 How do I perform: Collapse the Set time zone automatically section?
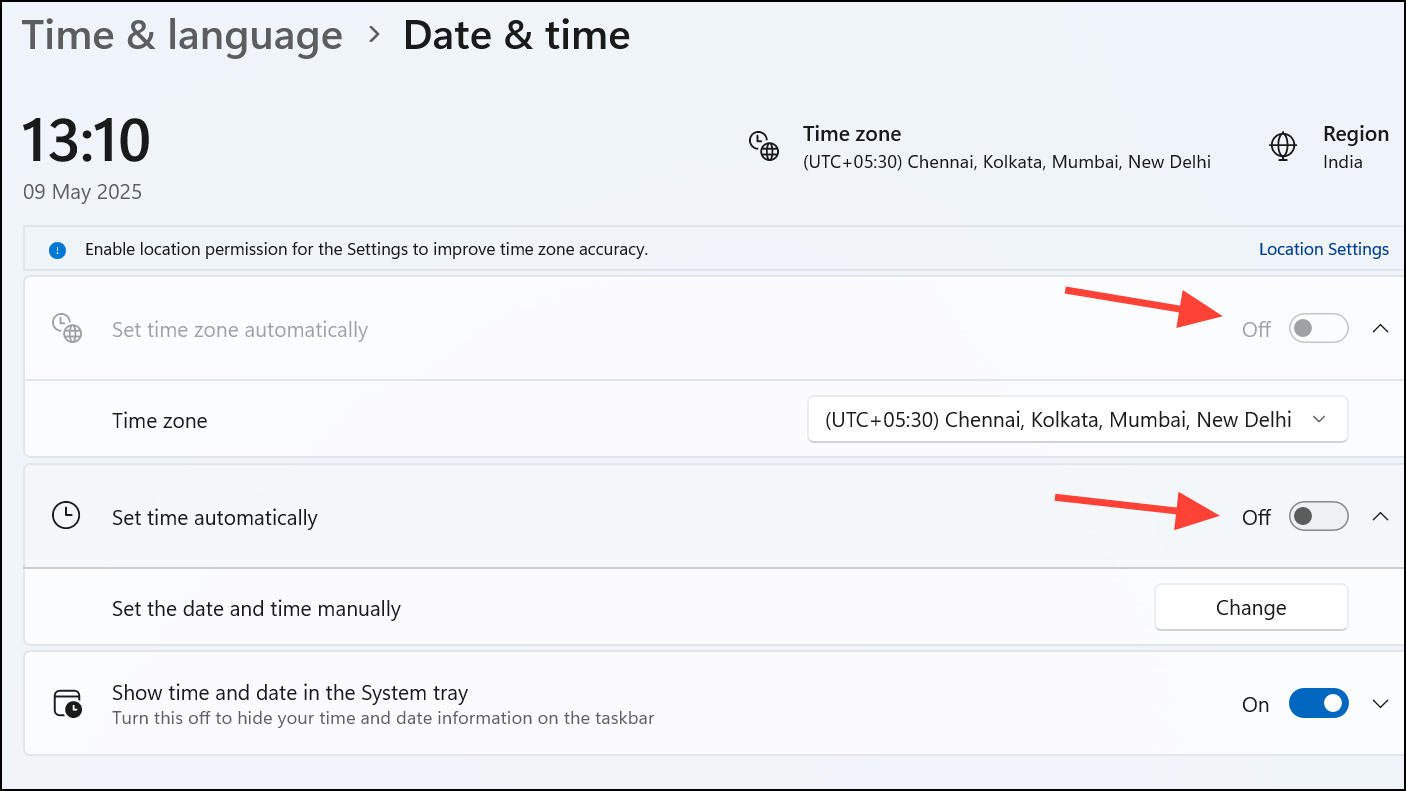coord(1381,328)
